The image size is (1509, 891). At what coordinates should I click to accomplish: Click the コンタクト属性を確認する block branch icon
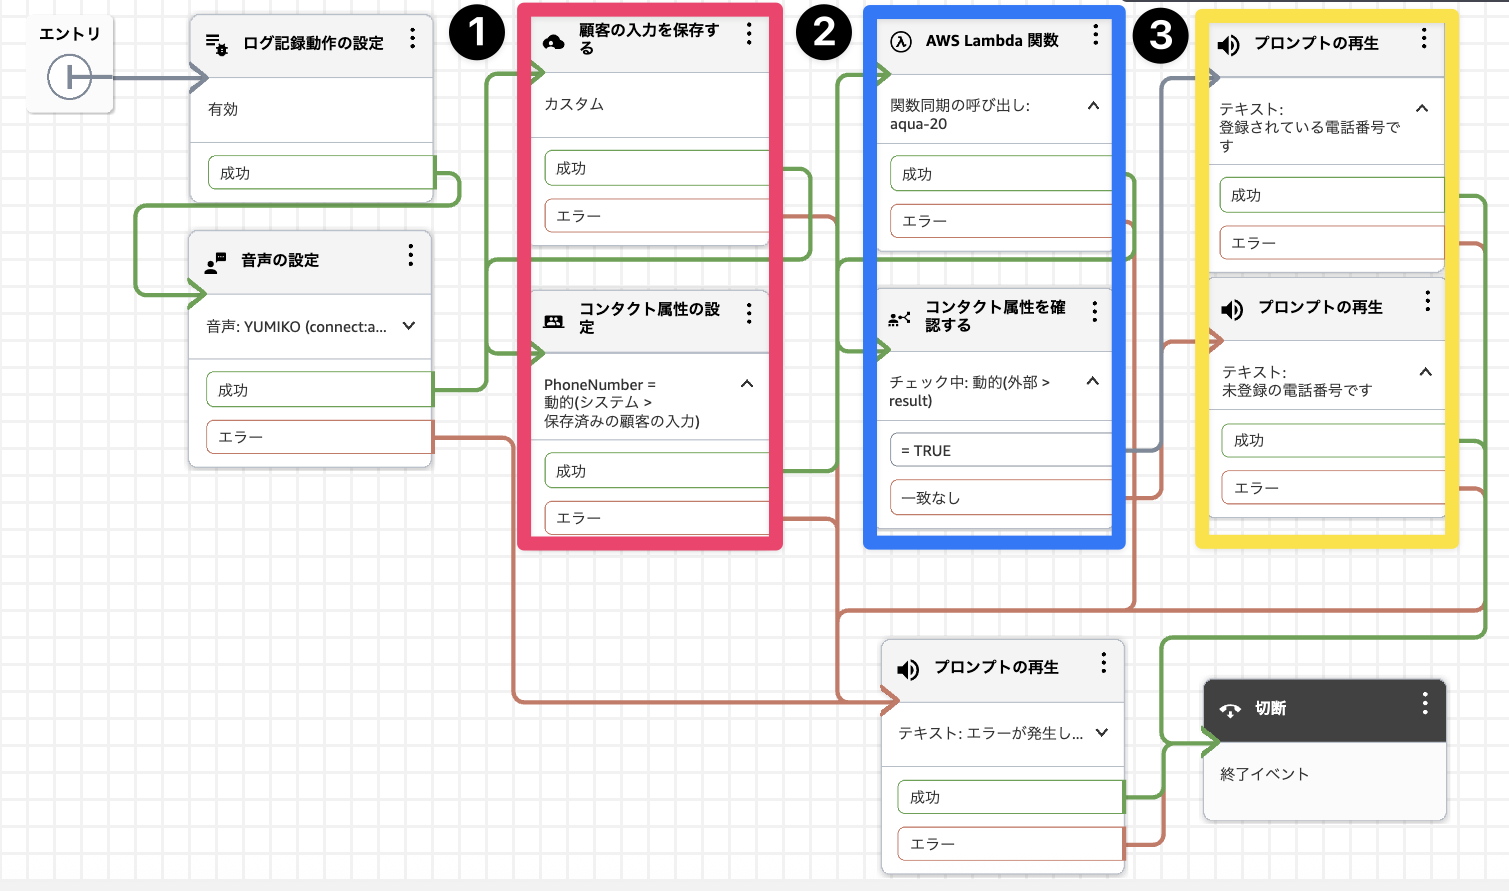click(899, 319)
